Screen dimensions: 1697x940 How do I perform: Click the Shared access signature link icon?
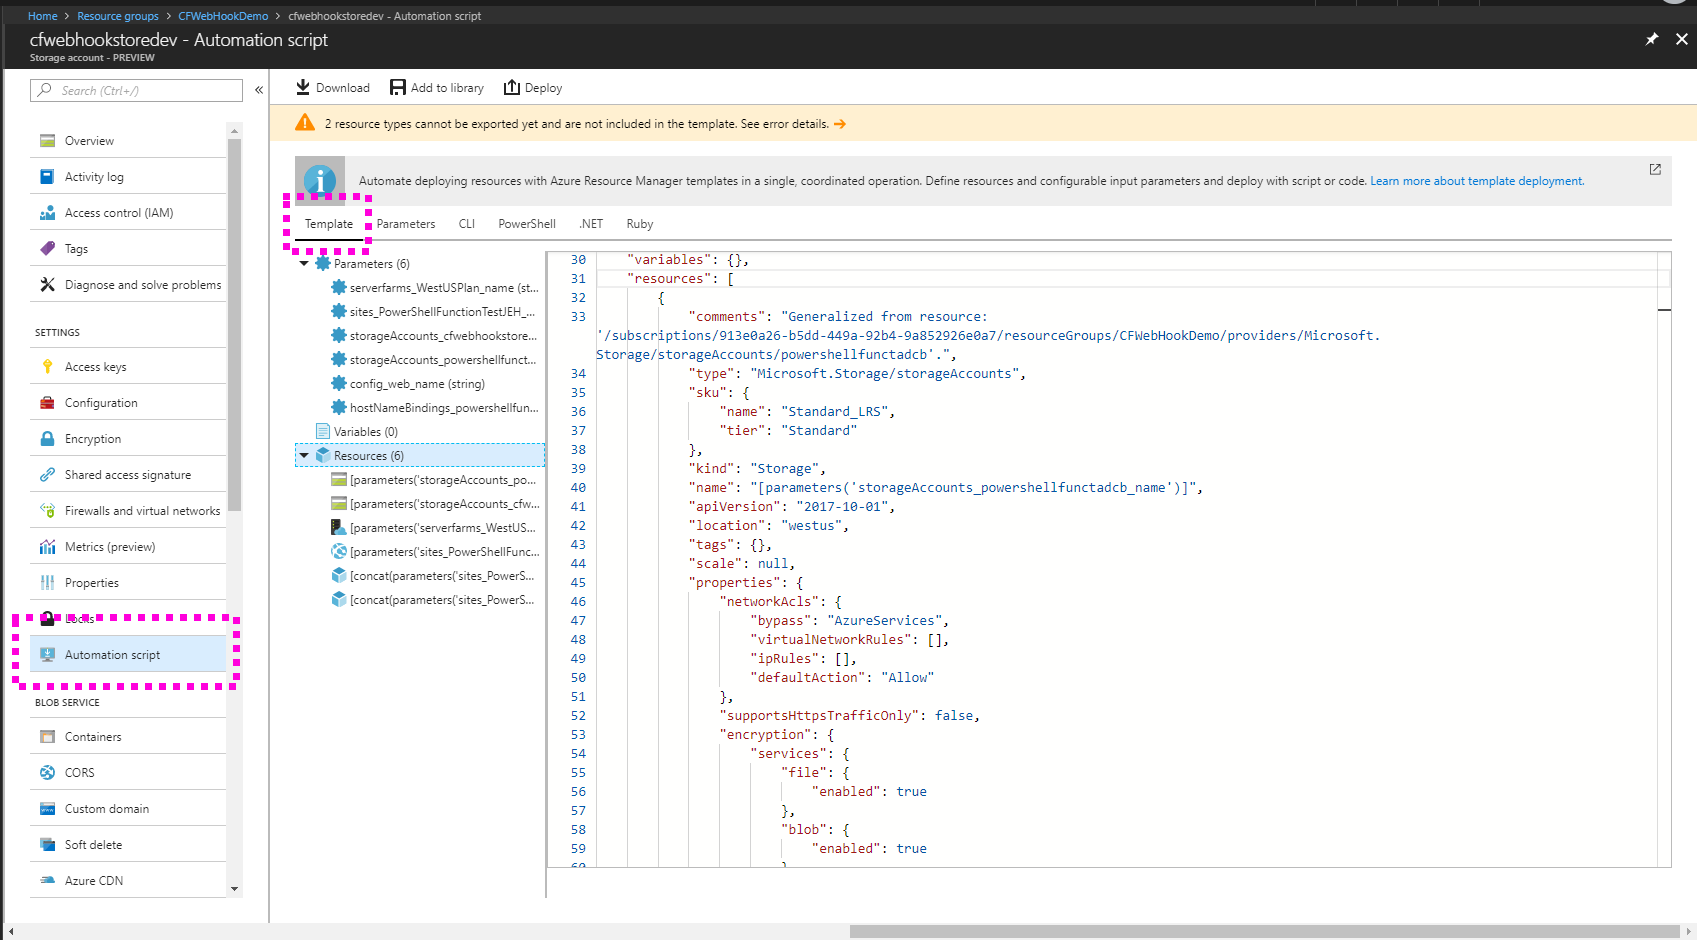tap(47, 475)
